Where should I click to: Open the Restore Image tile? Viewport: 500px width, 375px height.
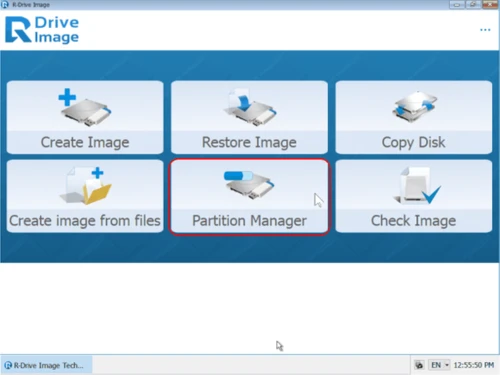pos(249,117)
